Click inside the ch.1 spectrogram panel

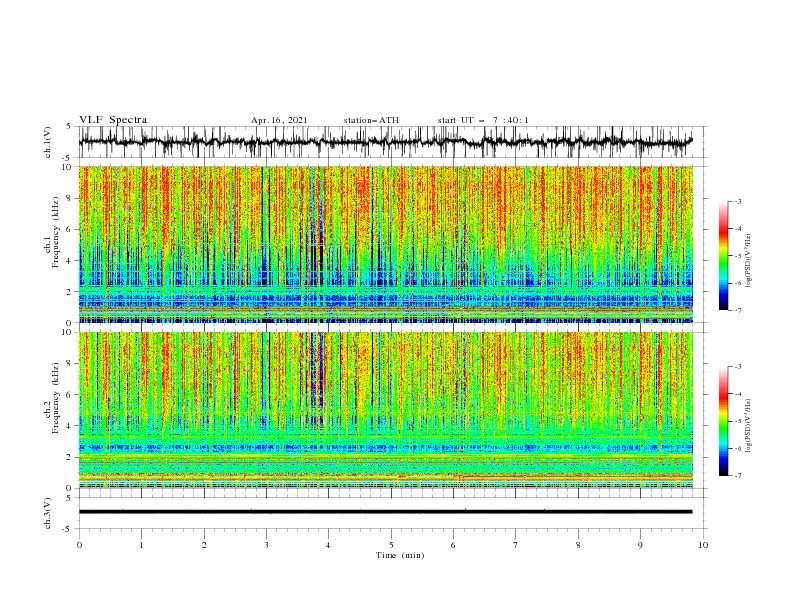point(385,244)
